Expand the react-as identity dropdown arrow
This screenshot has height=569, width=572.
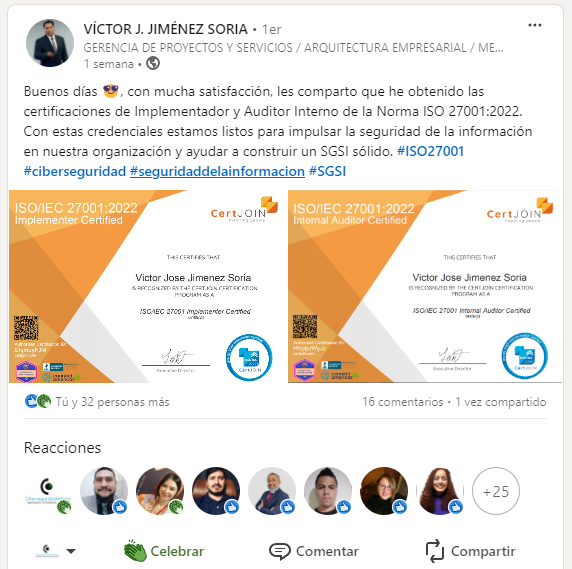[x=72, y=551]
